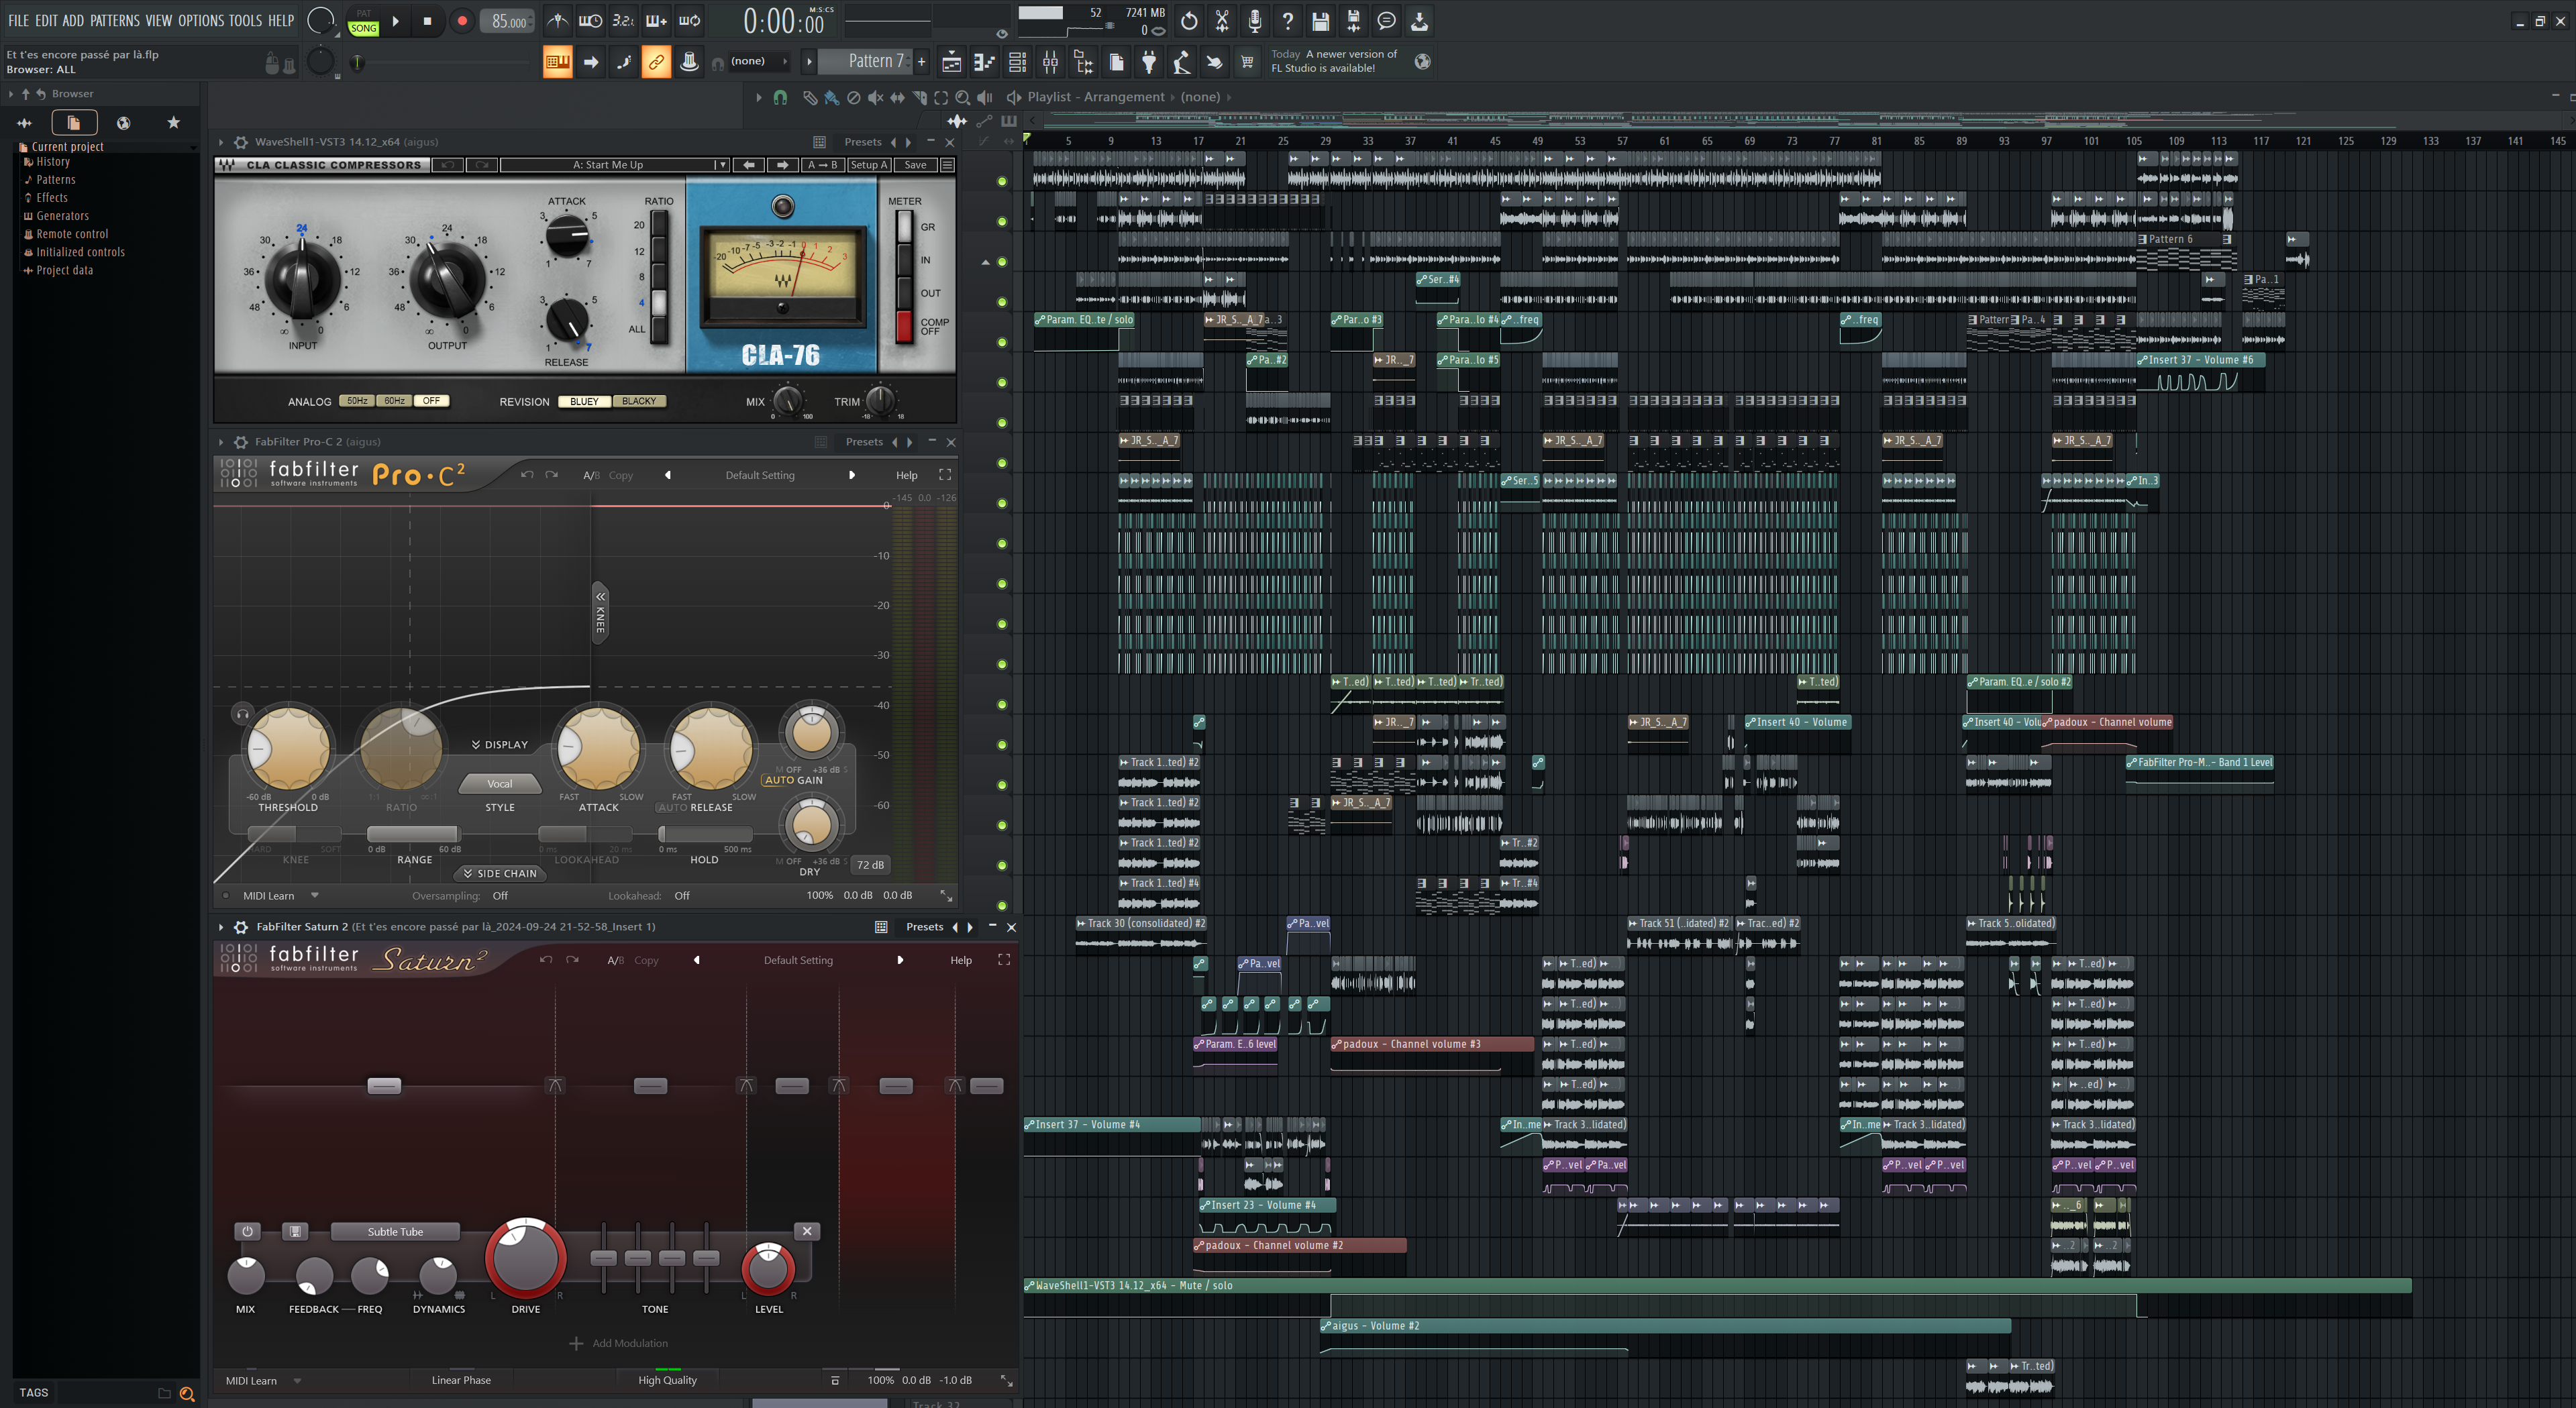Click the metronome icon

point(558,20)
